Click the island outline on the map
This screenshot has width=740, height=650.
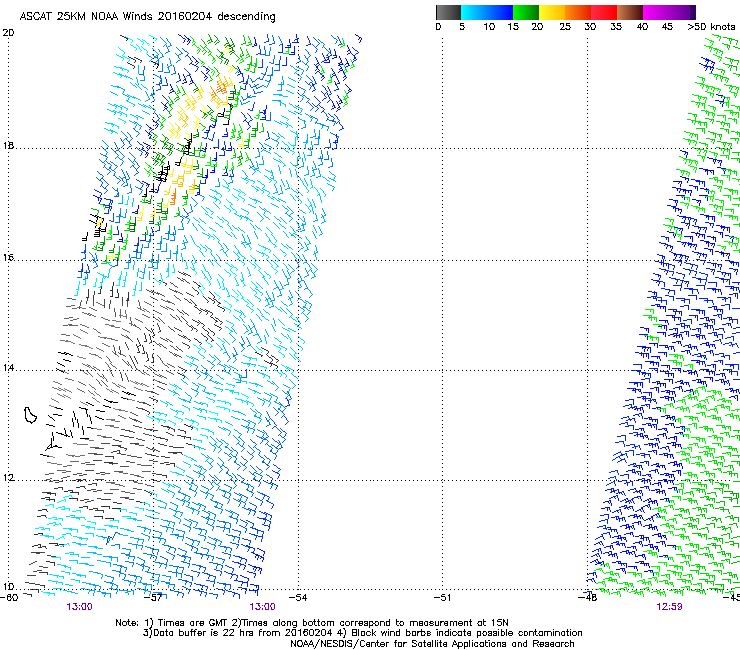pos(31,415)
